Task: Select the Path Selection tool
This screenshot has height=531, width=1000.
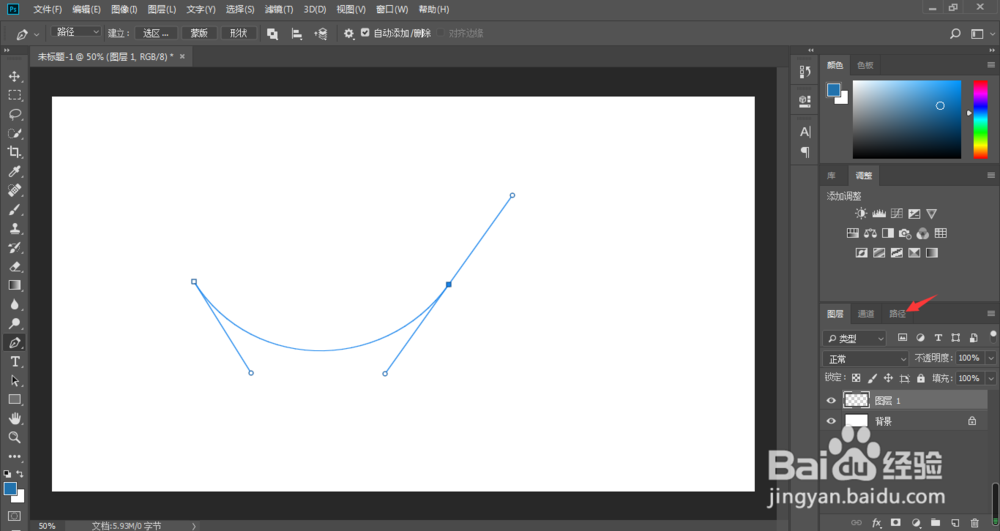Action: 15,381
